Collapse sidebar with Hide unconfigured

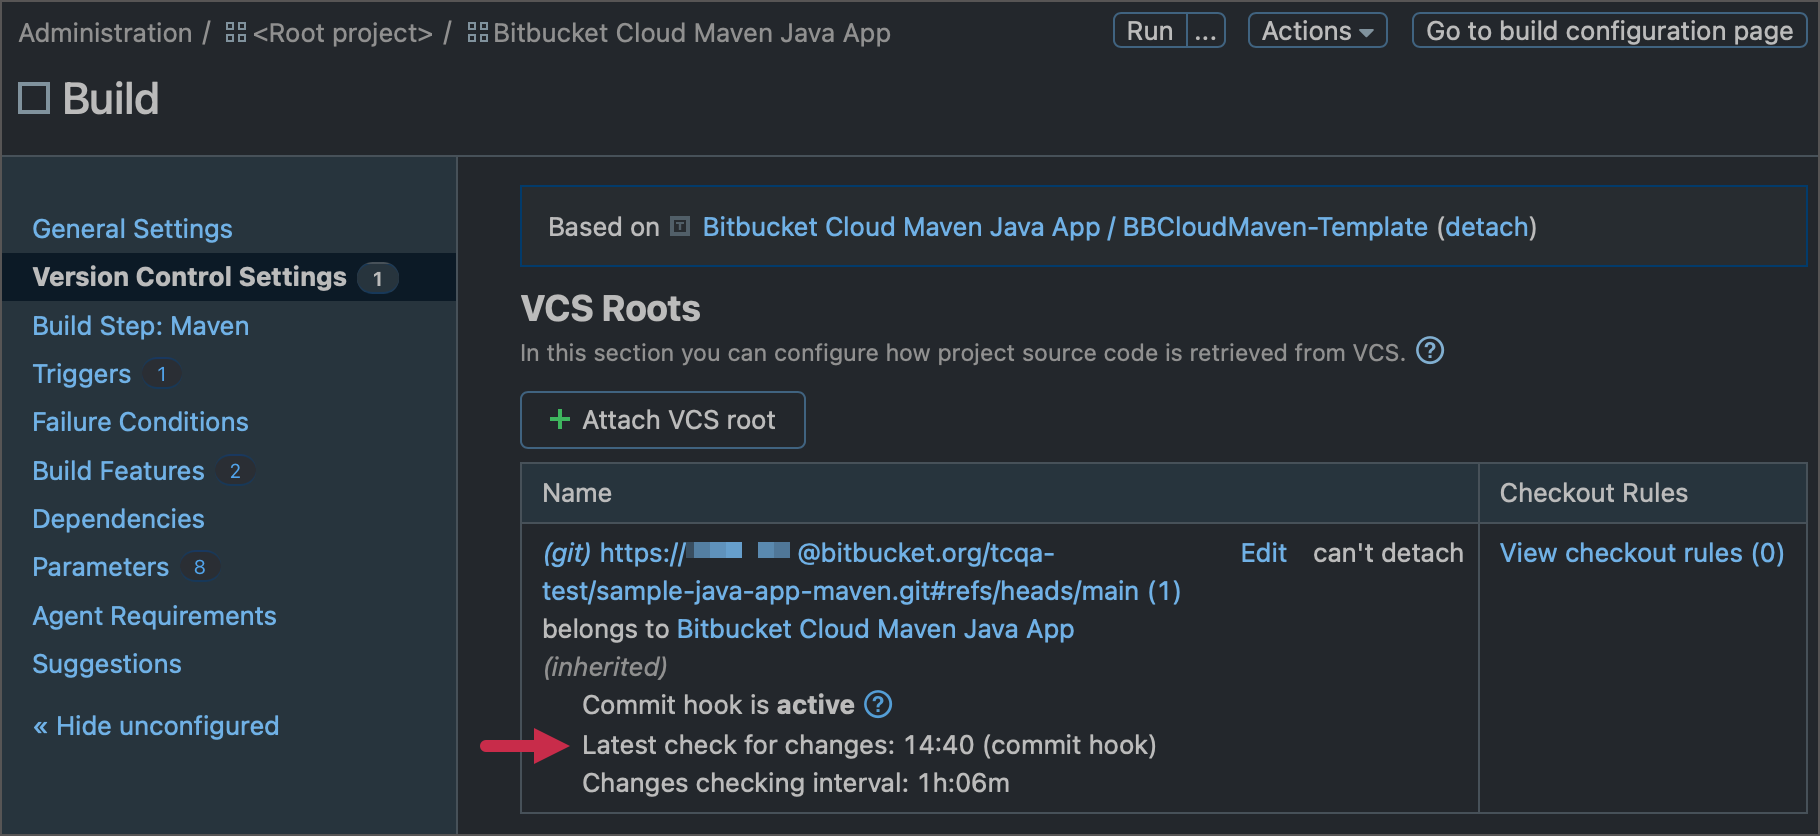156,726
